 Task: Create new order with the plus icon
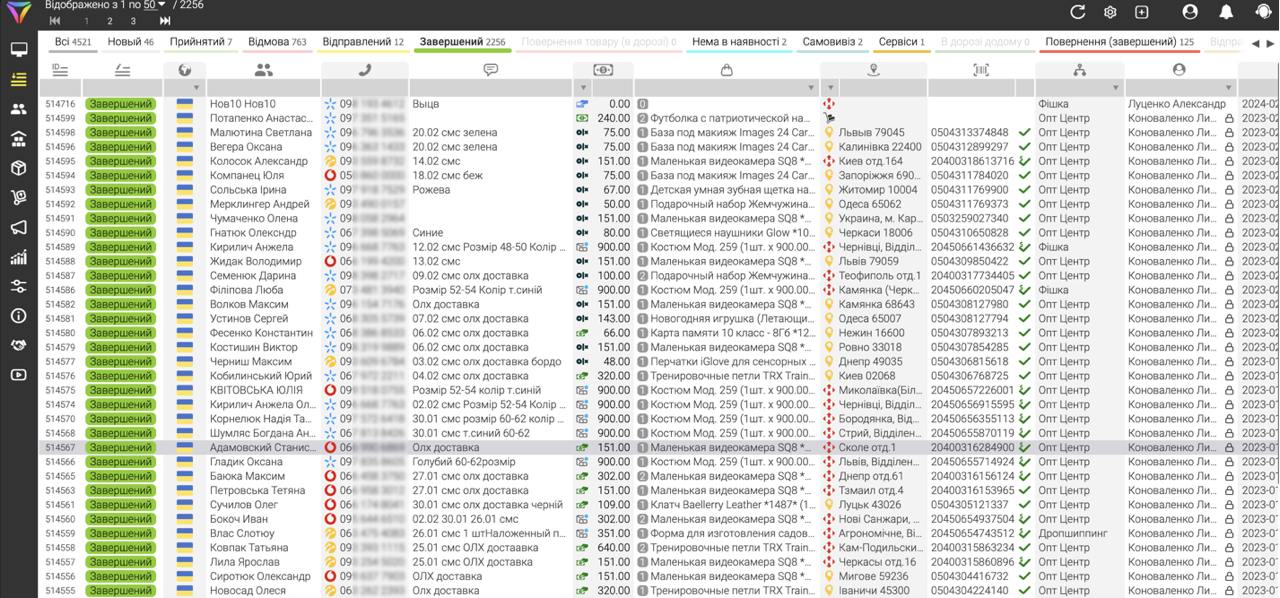coord(1141,11)
